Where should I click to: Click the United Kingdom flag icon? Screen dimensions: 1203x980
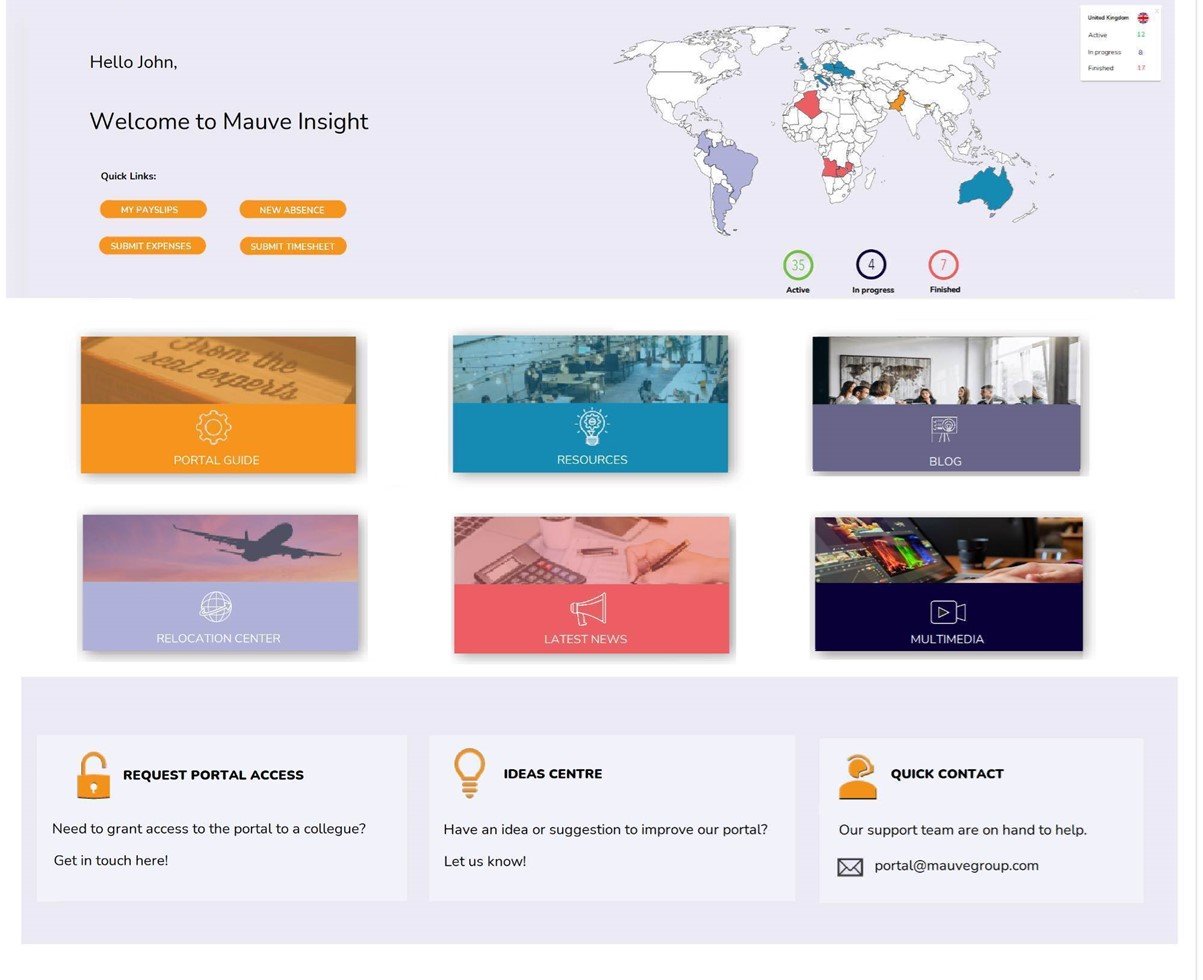(1143, 18)
